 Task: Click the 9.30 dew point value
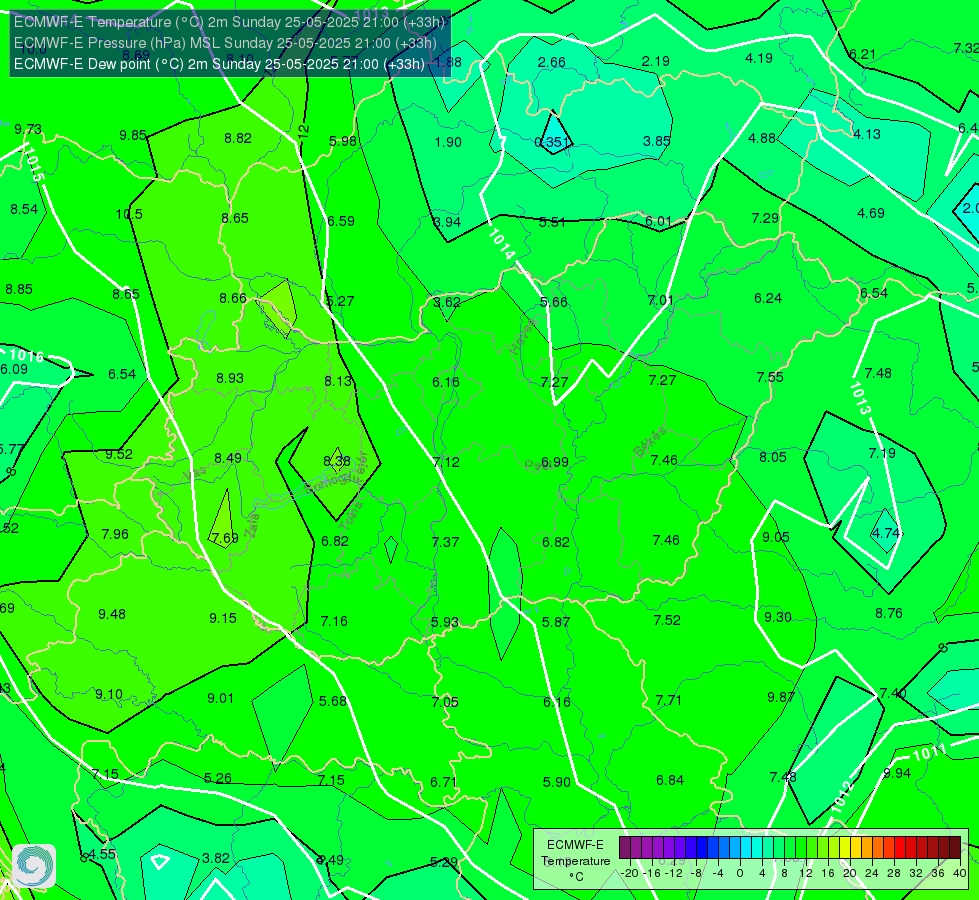(778, 618)
